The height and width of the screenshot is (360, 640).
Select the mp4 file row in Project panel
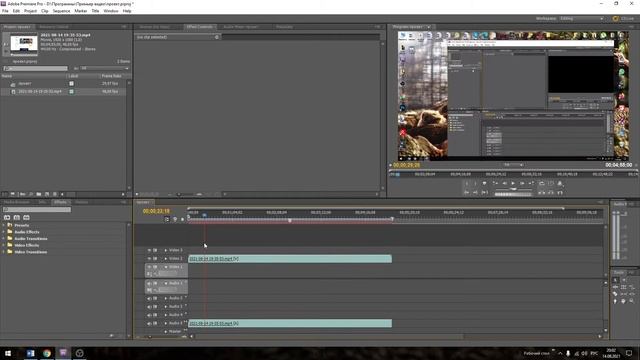pyautogui.click(x=63, y=91)
